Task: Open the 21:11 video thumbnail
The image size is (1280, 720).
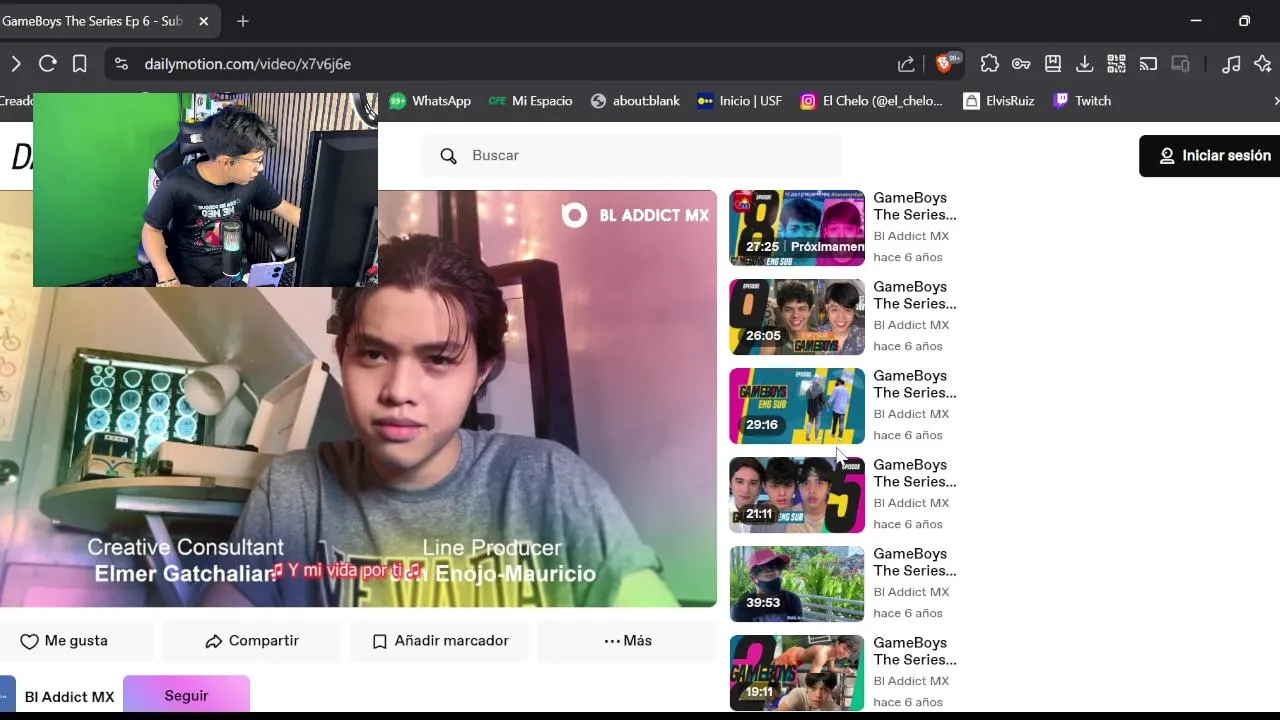Action: pyautogui.click(x=797, y=495)
